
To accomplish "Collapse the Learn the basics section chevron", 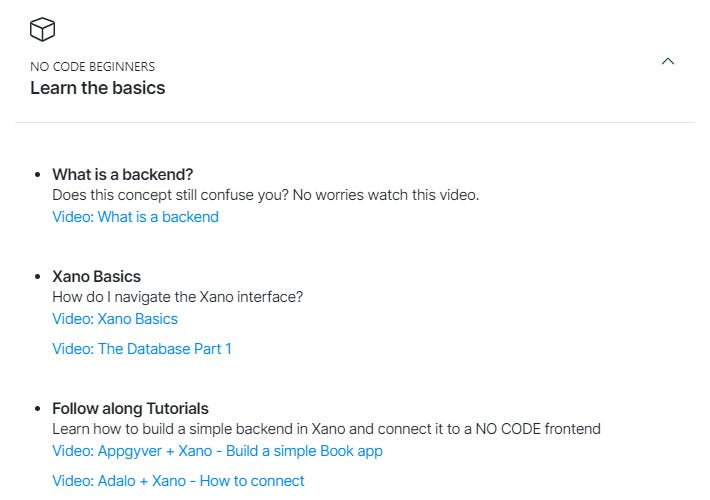I will tap(667, 61).
